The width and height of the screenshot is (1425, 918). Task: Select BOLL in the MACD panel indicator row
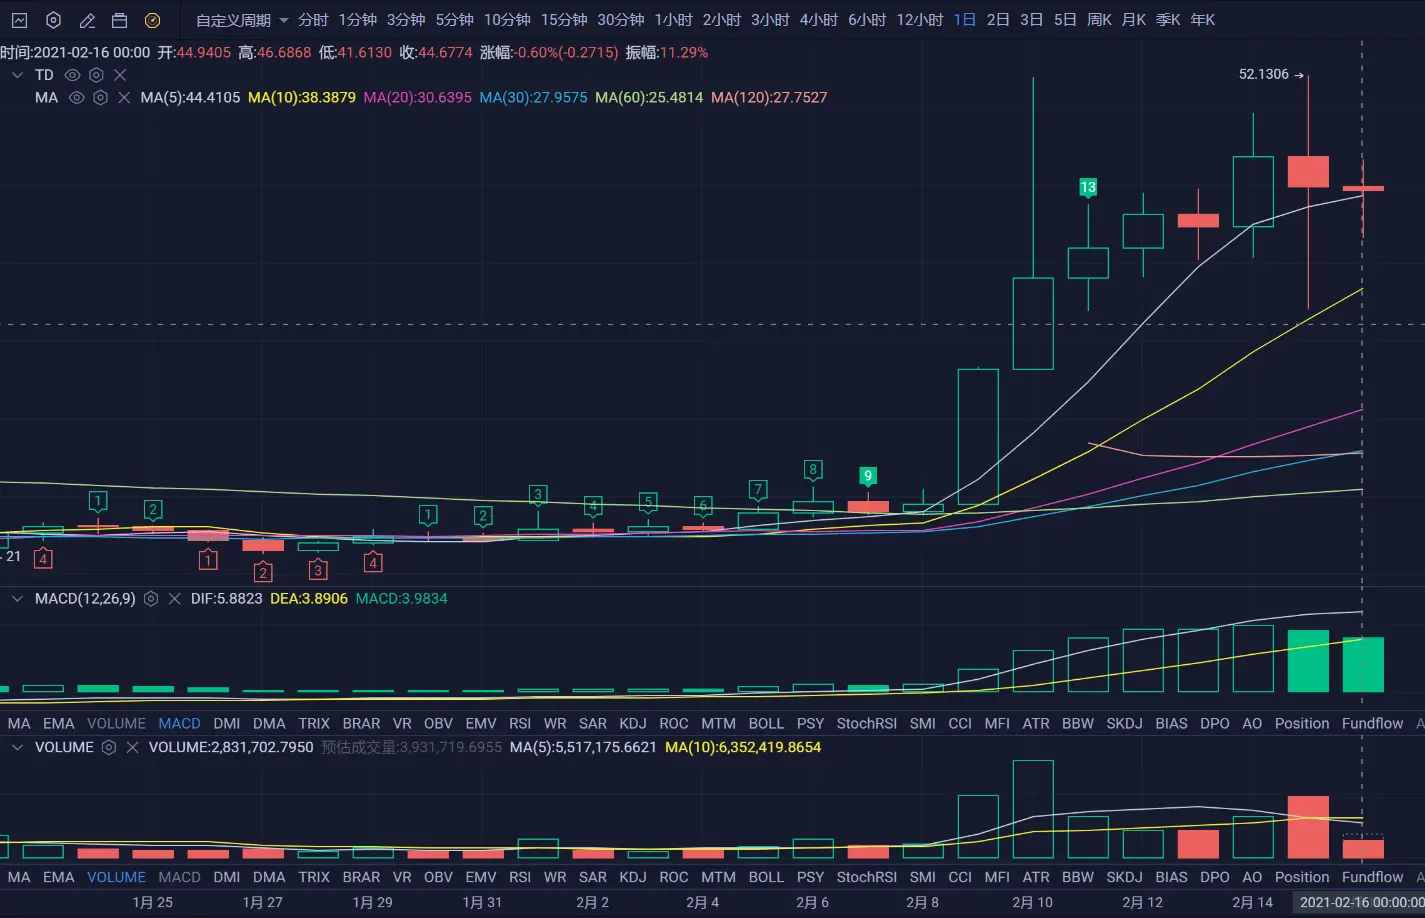tap(766, 723)
